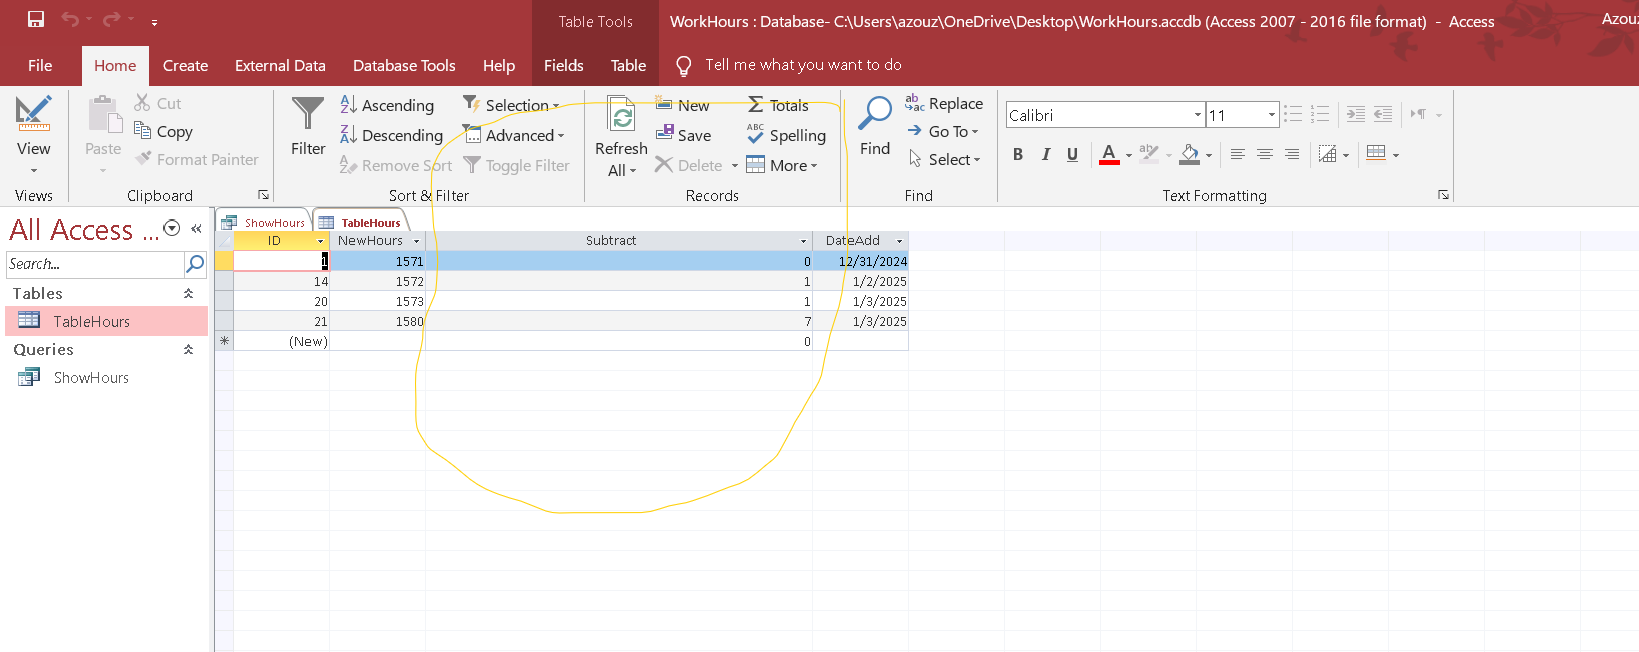Toggle Italic text formatting
1639x652 pixels.
(x=1045, y=154)
